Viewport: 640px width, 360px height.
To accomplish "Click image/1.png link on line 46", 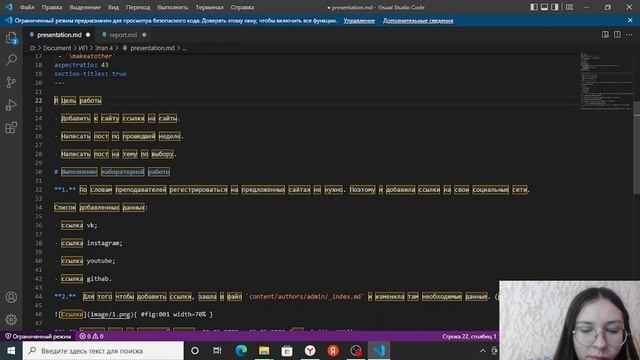I will coord(110,314).
